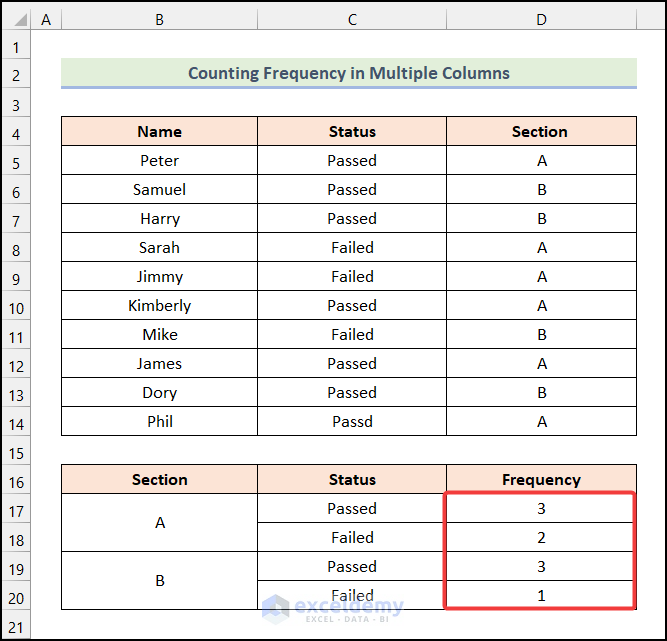This screenshot has height=641, width=667.
Task: Select the frequency cell showing 2
Action: pyautogui.click(x=540, y=538)
